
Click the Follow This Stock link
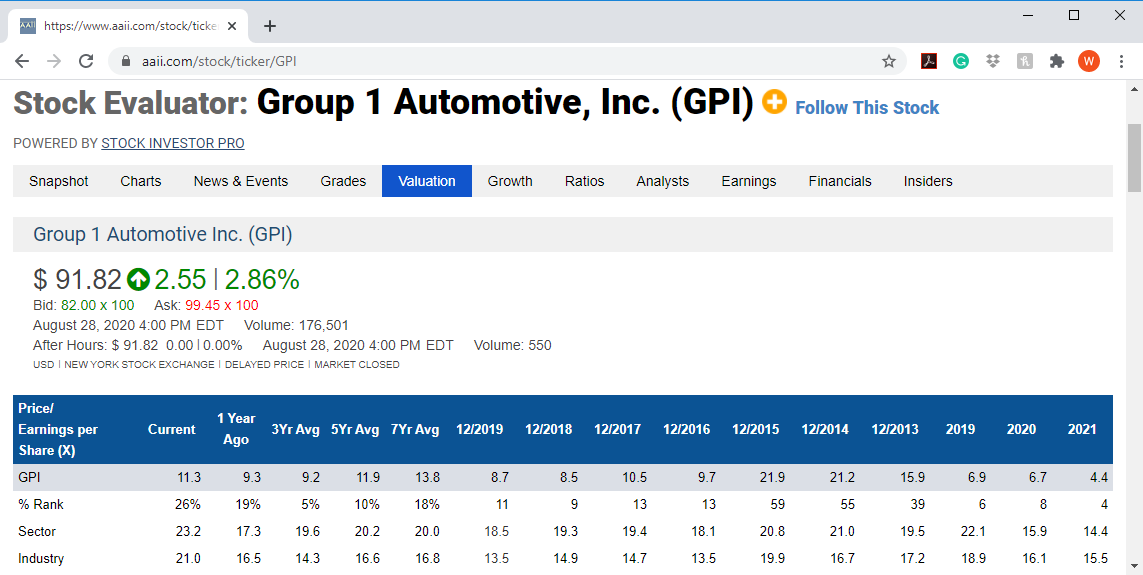coord(867,108)
